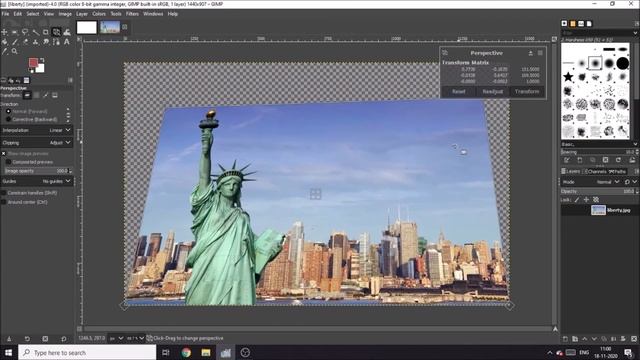Viewport: 640px width, 360px height.
Task: Select the Perspective transform tool
Action: click(x=56, y=32)
